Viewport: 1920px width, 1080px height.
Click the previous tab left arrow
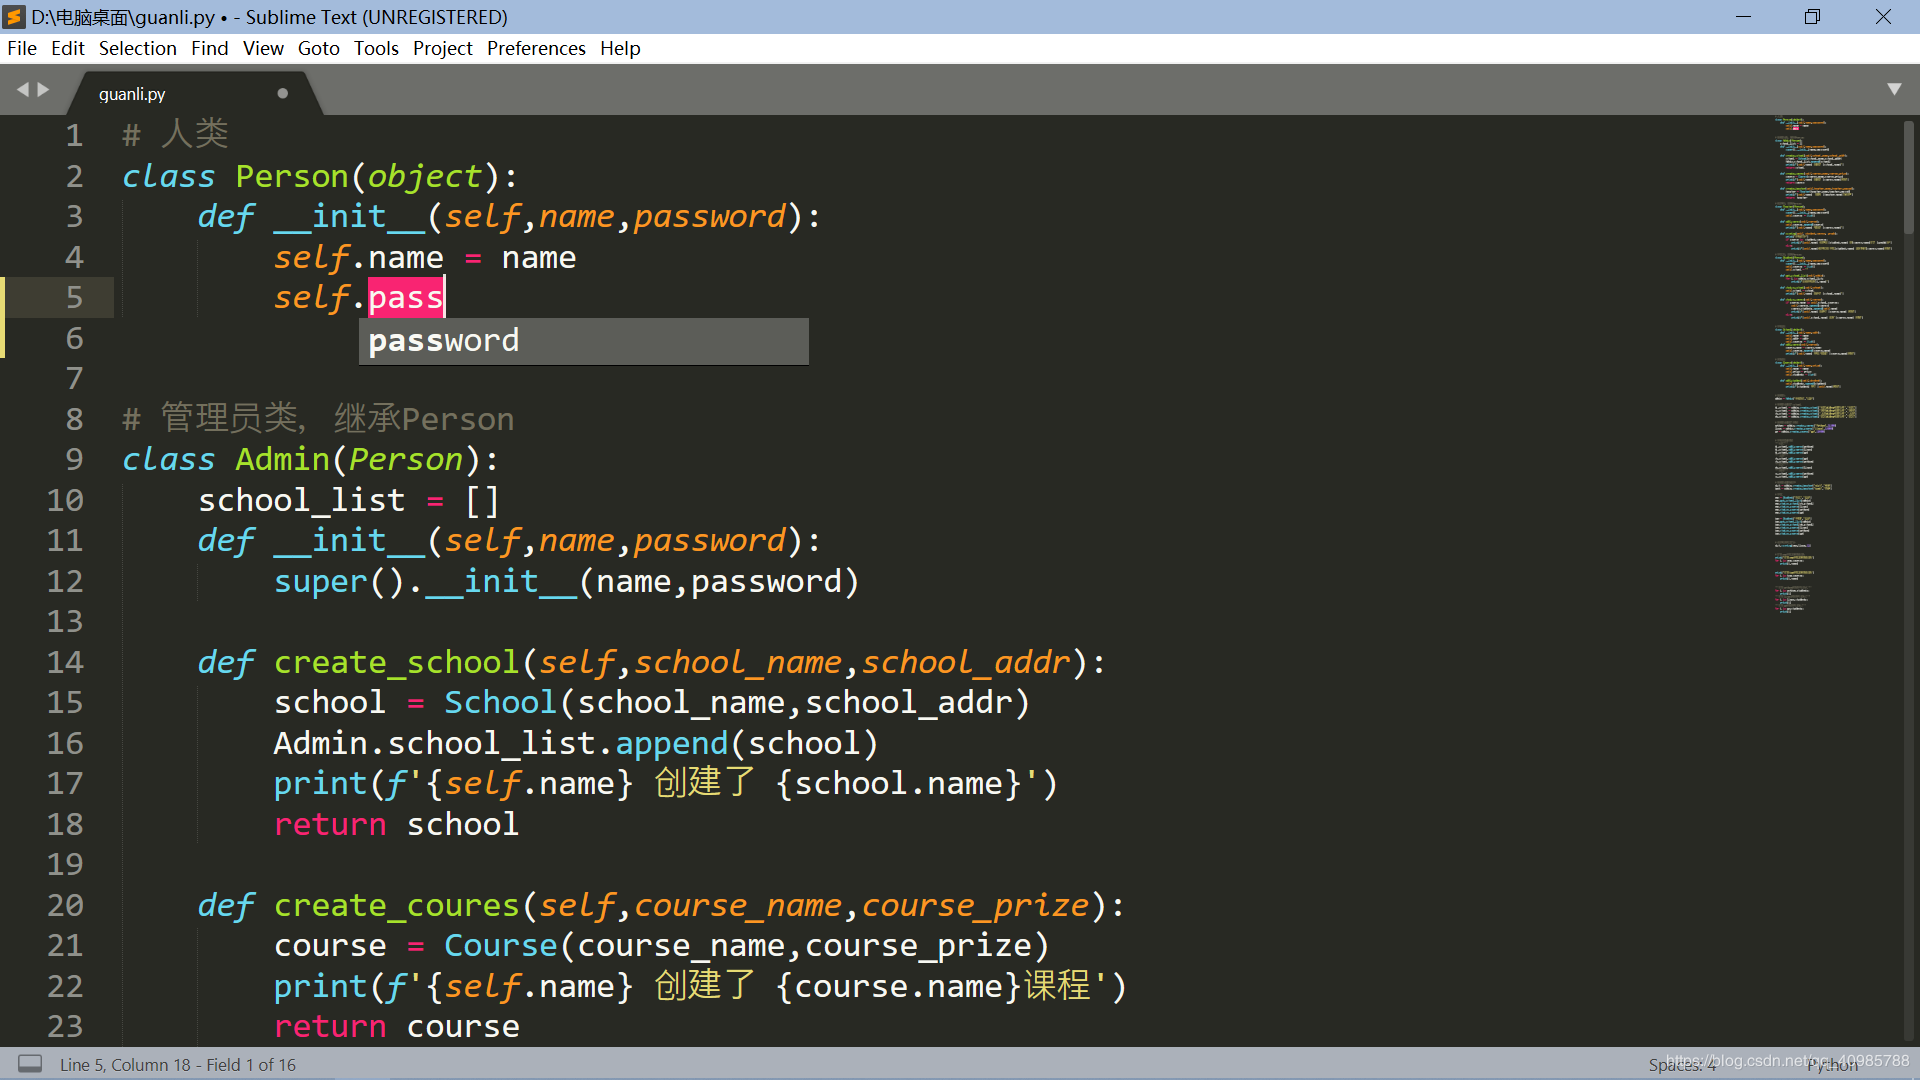(x=22, y=90)
